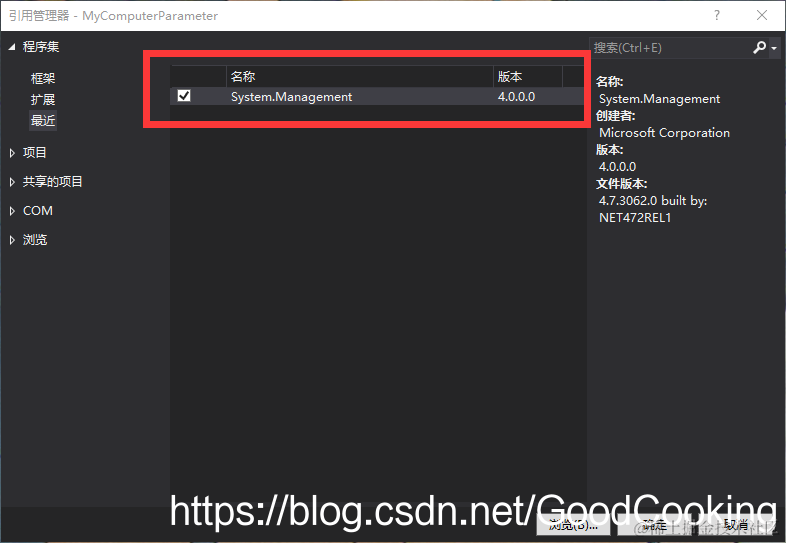Click the 浏览(B)... button
786x543 pixels.
coord(573,525)
